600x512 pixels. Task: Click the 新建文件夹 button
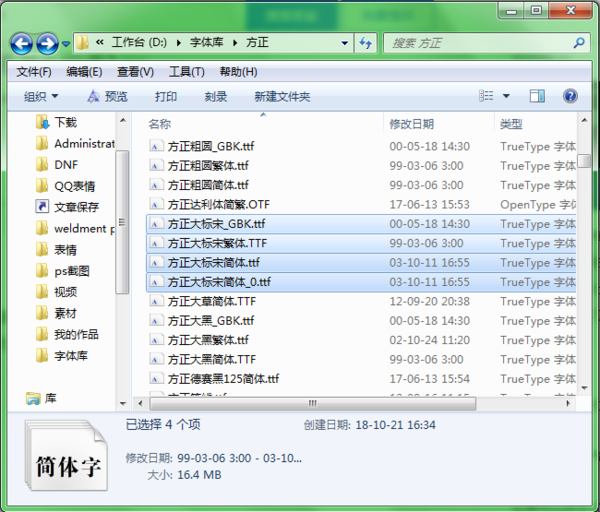click(282, 96)
